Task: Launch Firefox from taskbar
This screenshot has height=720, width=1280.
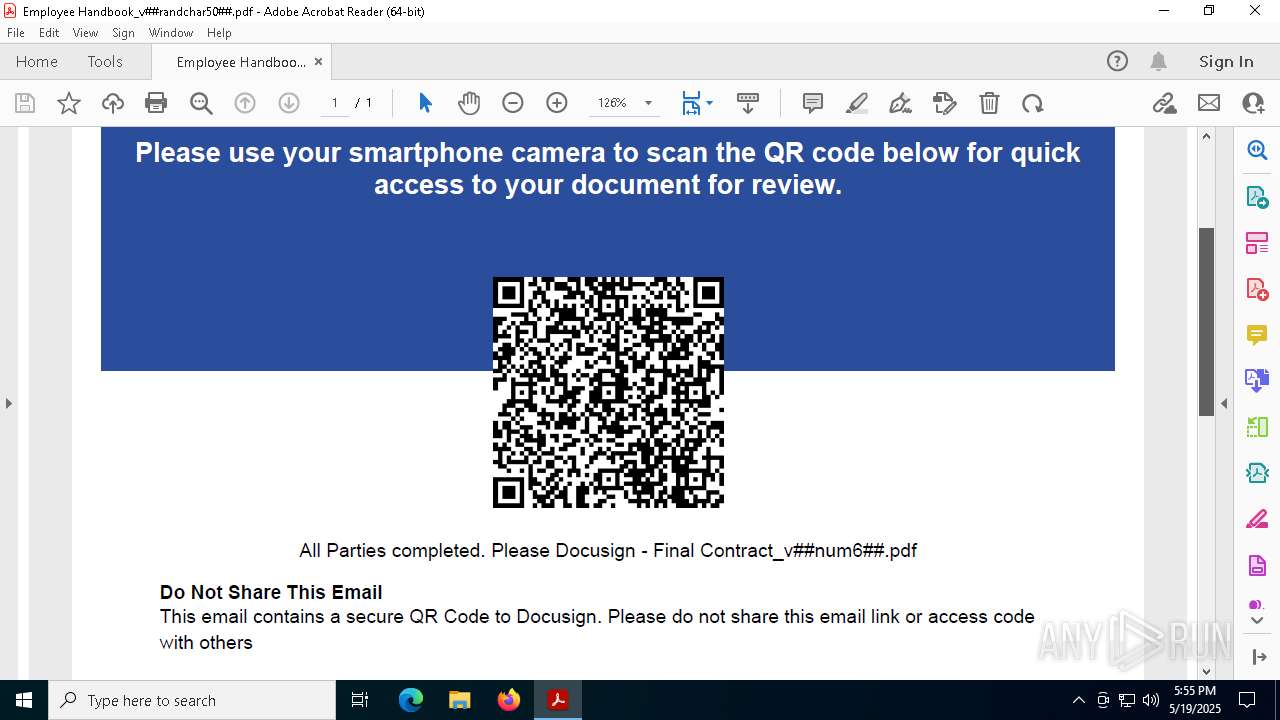Action: point(508,700)
